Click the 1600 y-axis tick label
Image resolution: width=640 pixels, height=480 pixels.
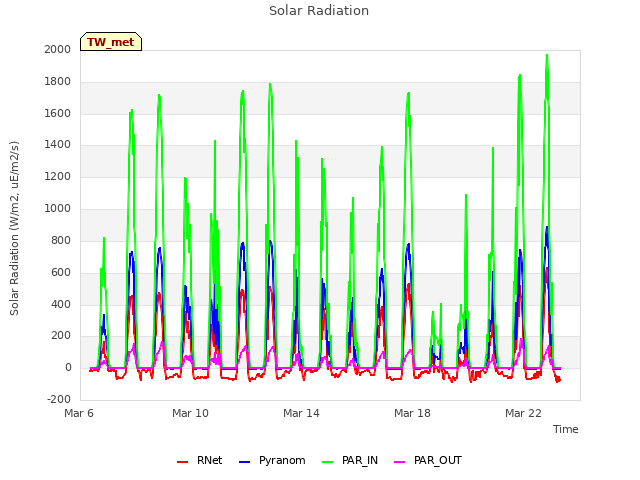click(58, 113)
